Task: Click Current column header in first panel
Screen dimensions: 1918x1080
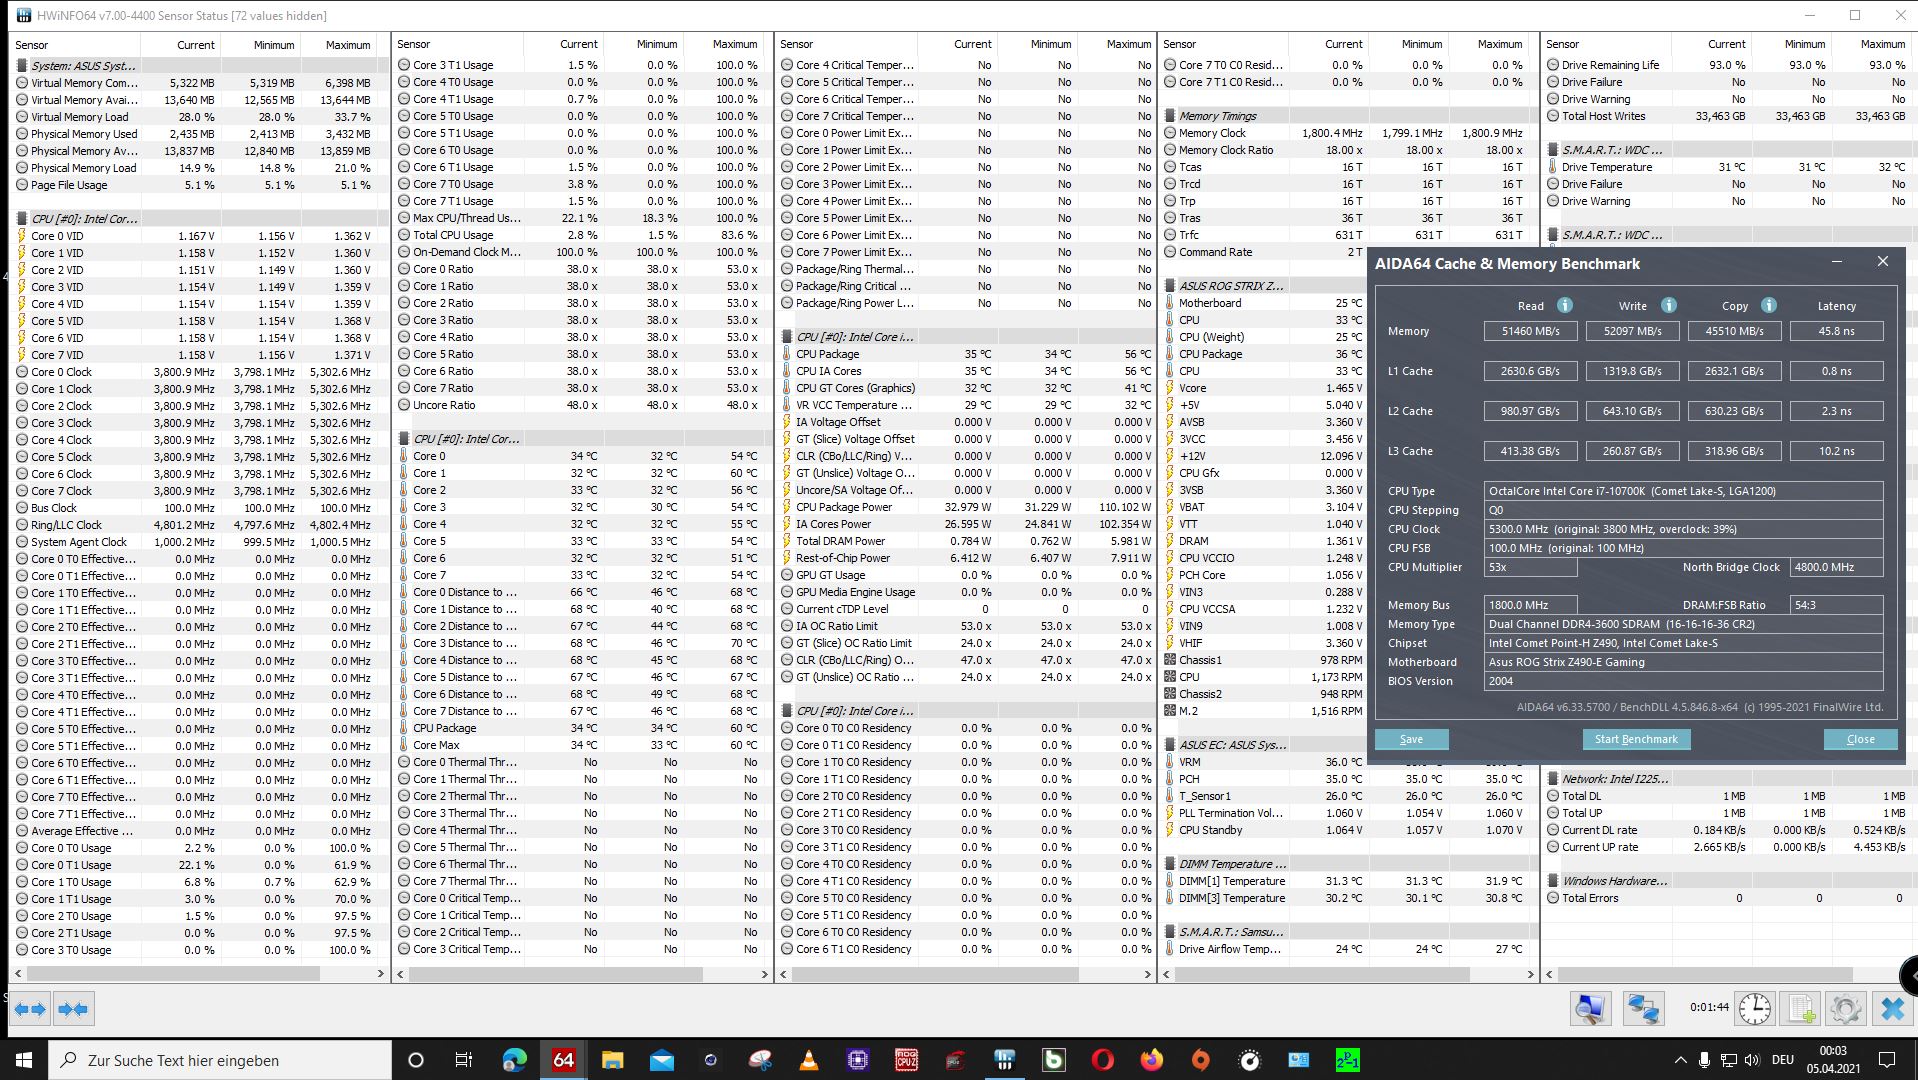Action: (x=181, y=45)
